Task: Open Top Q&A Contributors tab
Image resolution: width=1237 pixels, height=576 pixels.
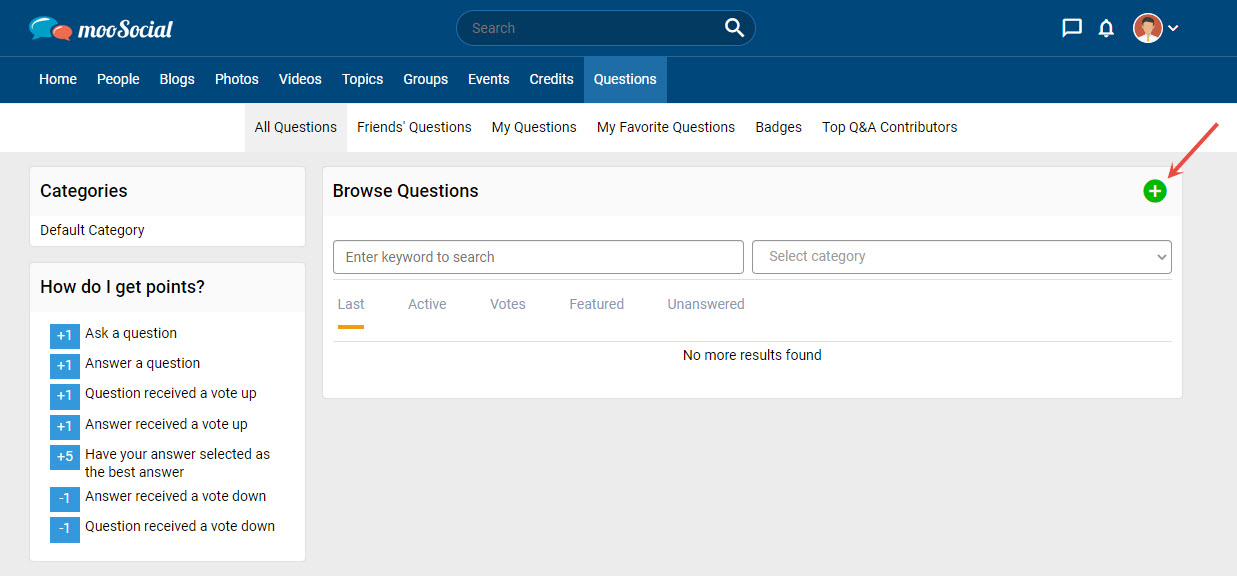Action: [890, 127]
